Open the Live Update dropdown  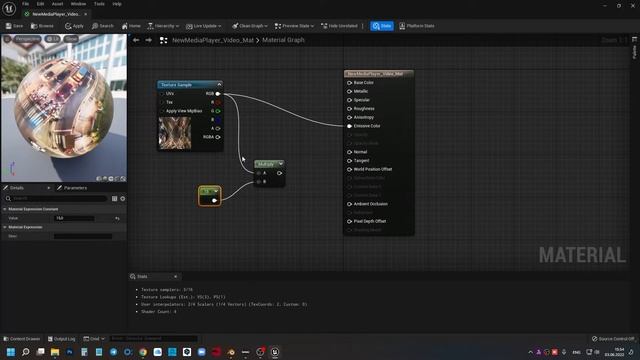tap(203, 26)
